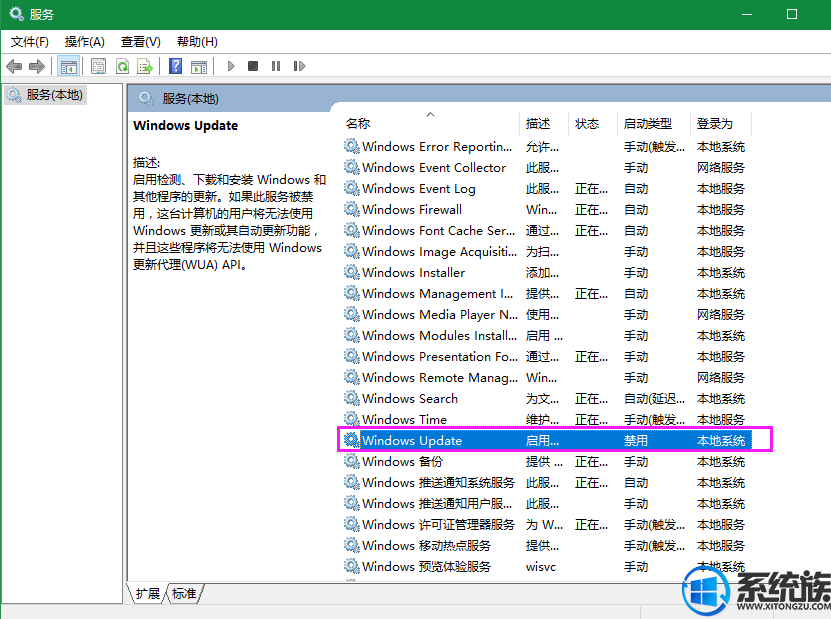Screen dimensions: 831x619
Task: Click the show/hide action pane icon
Action: [199, 66]
